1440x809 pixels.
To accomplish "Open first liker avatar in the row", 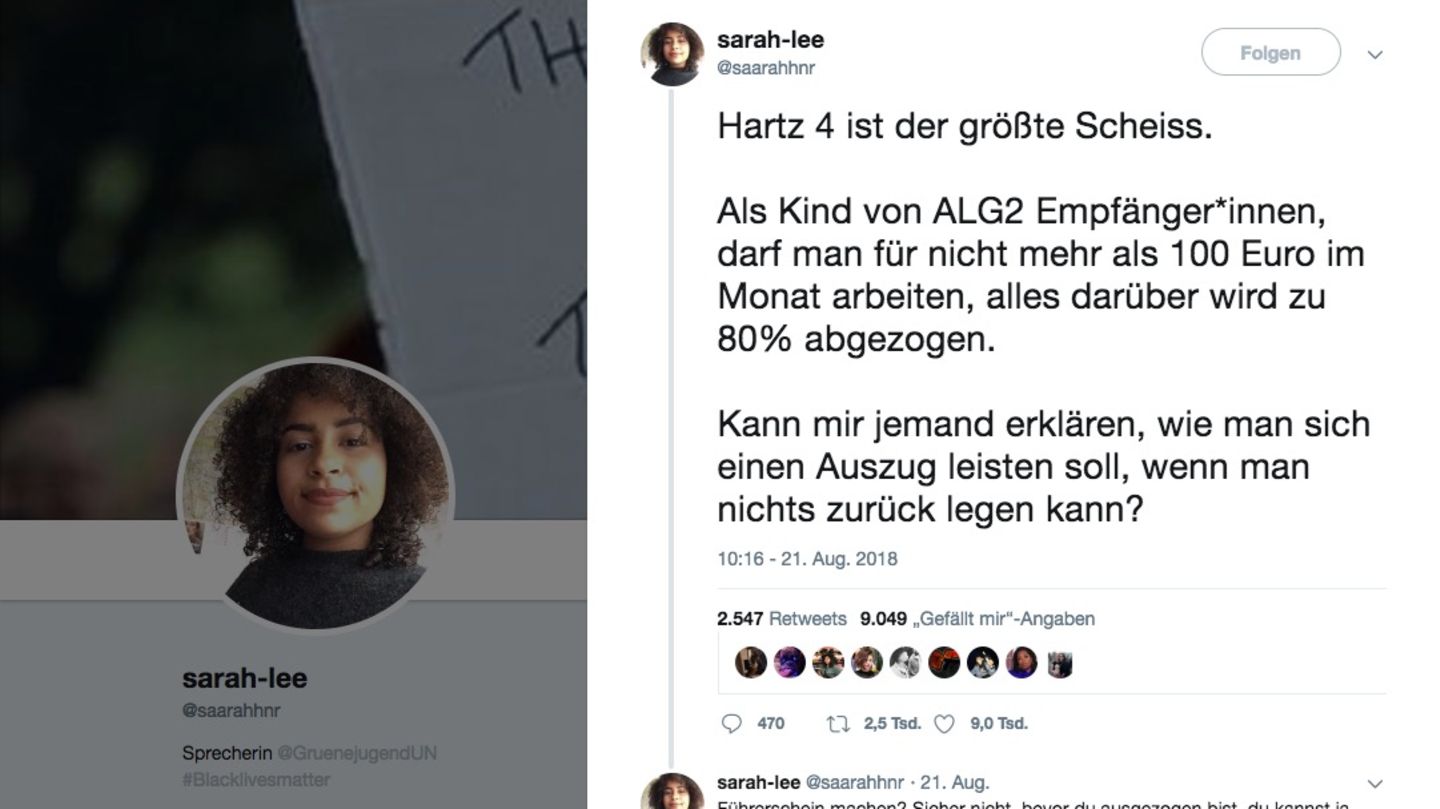I will tap(750, 662).
